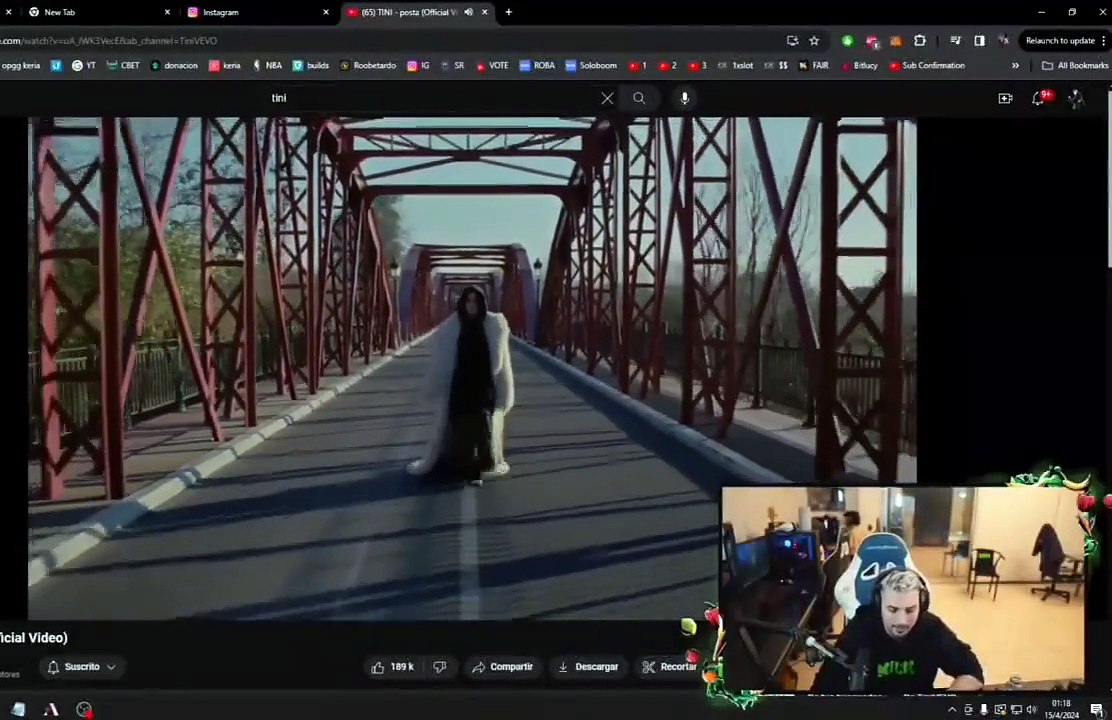The width and height of the screenshot is (1112, 720).
Task: Open CBET bookmark
Action: point(123,65)
